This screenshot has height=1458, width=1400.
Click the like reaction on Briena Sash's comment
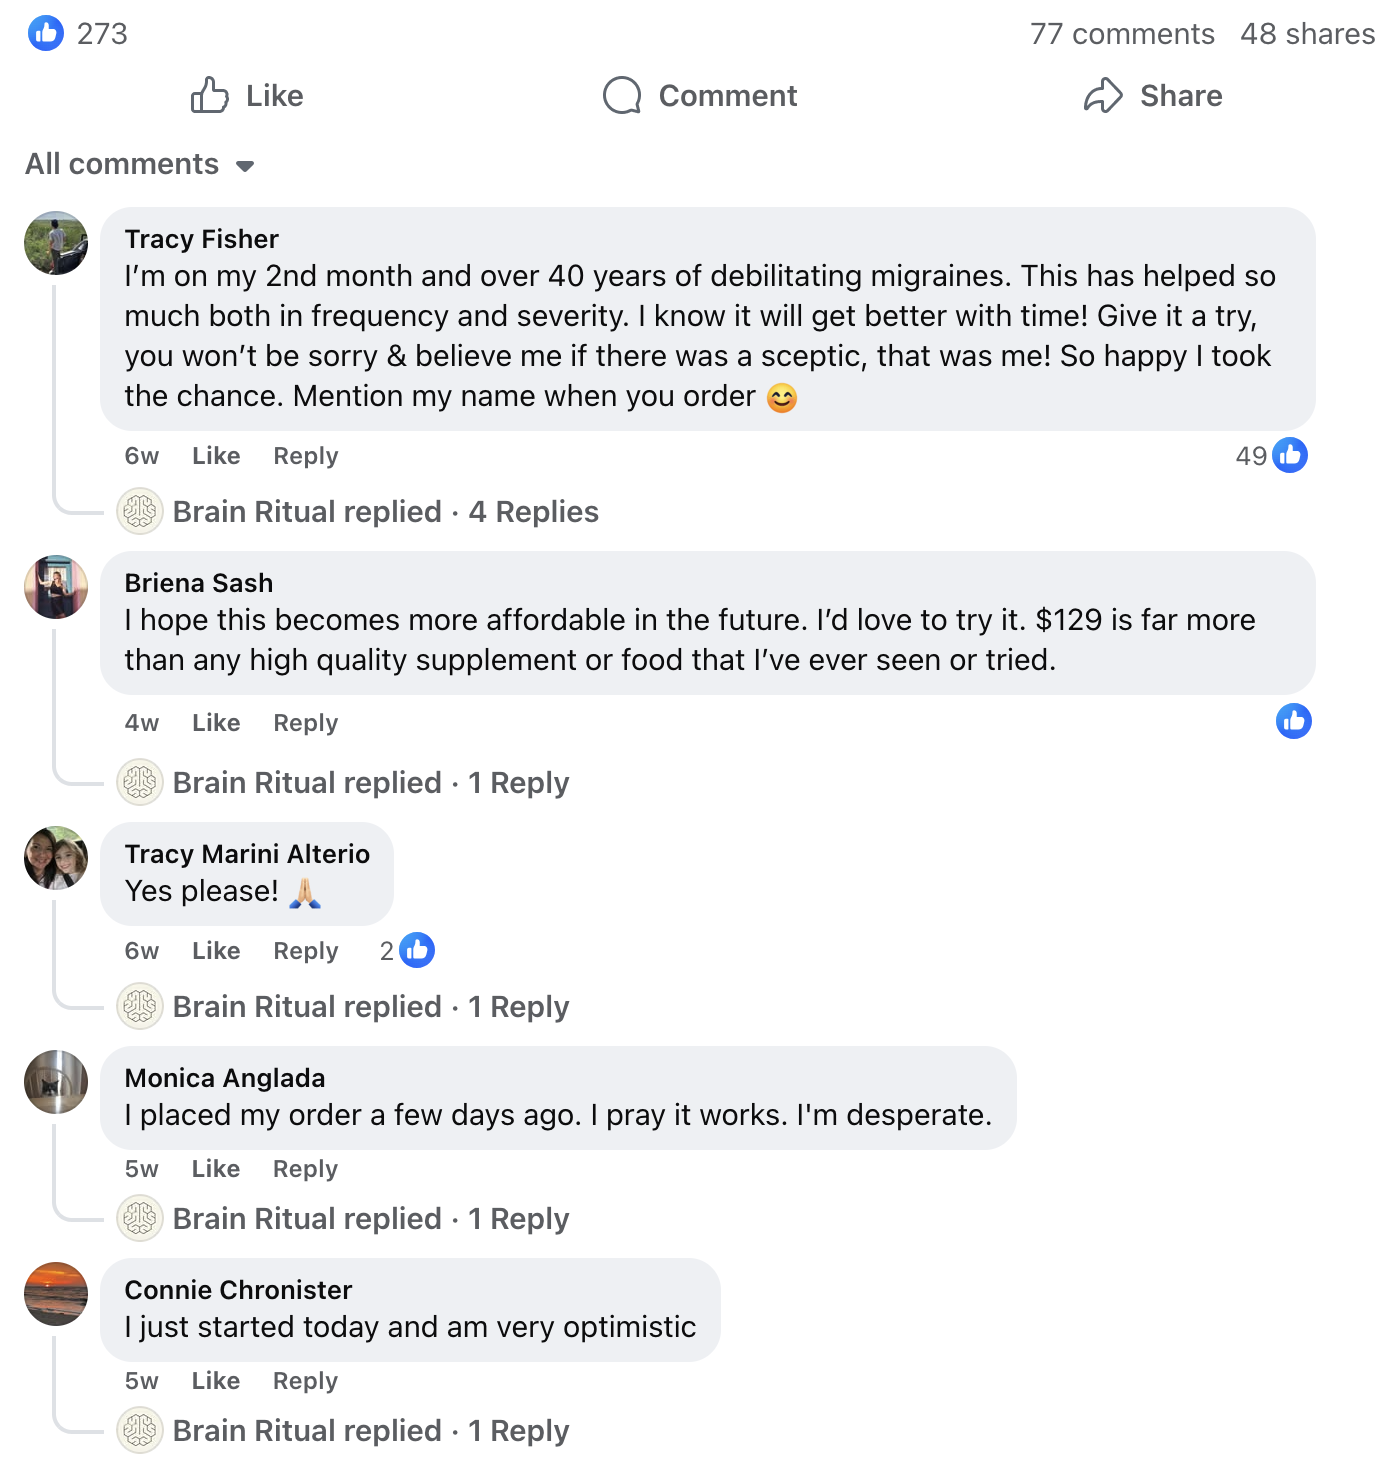[1293, 721]
